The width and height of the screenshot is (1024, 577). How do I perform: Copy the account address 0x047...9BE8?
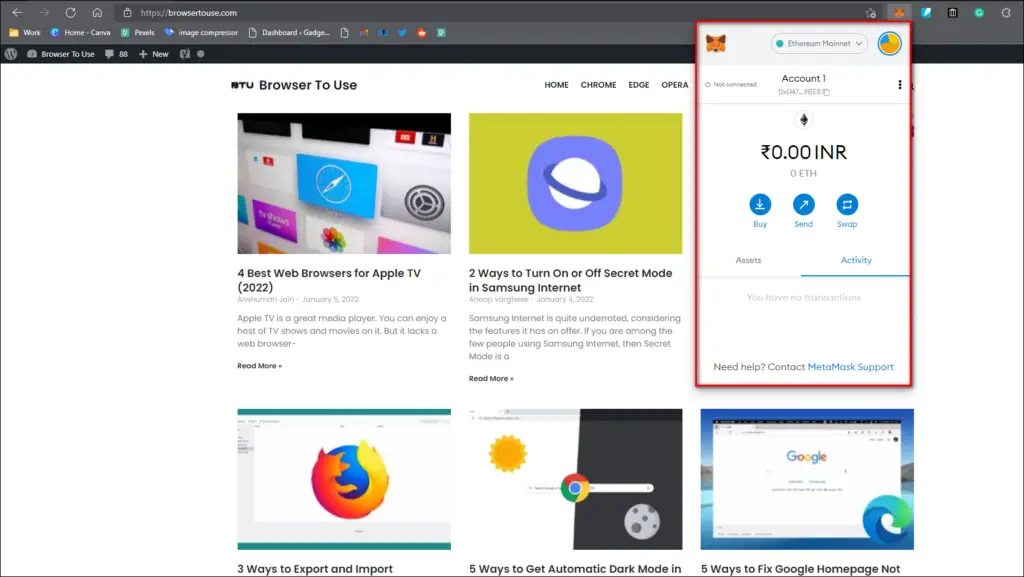coord(803,92)
